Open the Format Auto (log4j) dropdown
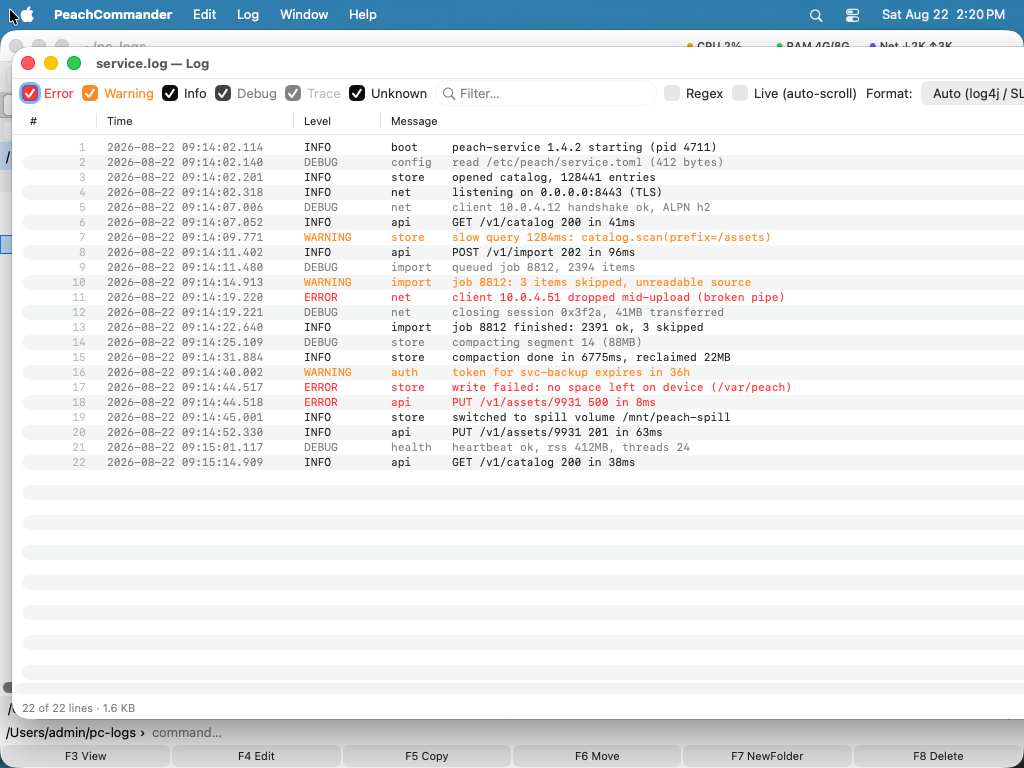 pyautogui.click(x=972, y=93)
